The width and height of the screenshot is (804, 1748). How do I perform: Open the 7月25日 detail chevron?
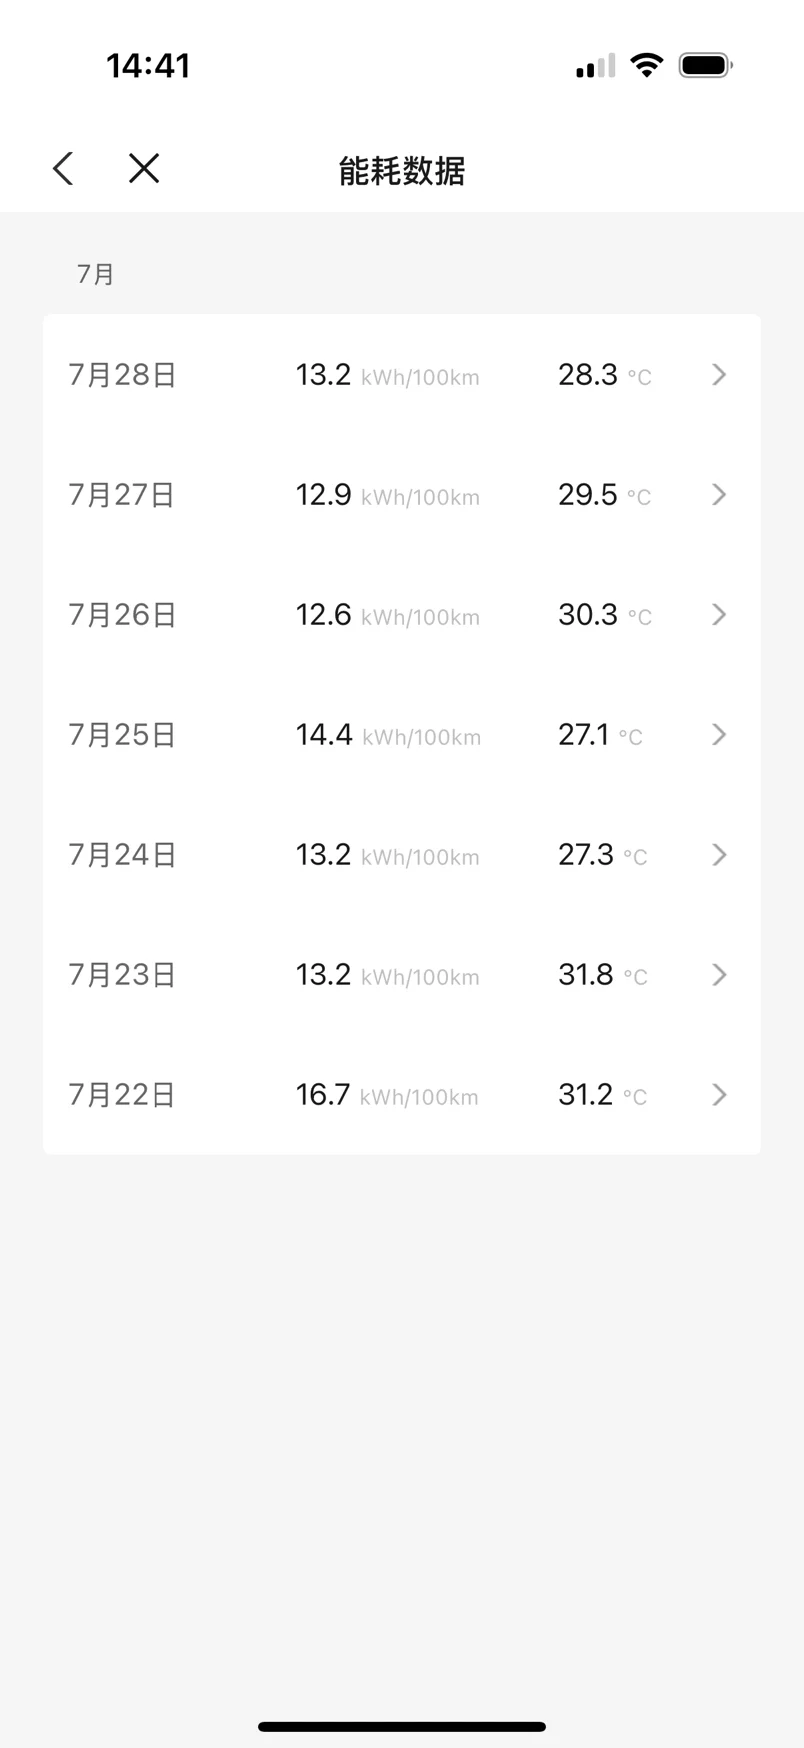tap(719, 735)
